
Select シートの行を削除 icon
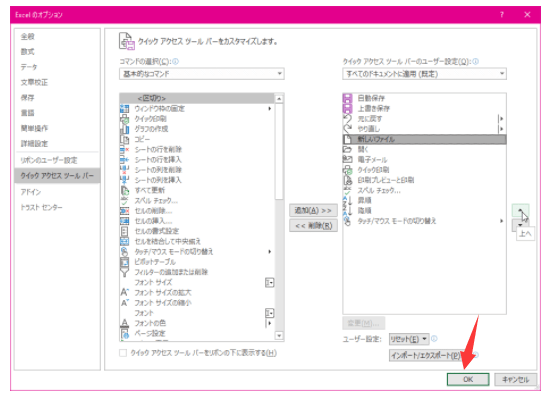click(x=125, y=150)
